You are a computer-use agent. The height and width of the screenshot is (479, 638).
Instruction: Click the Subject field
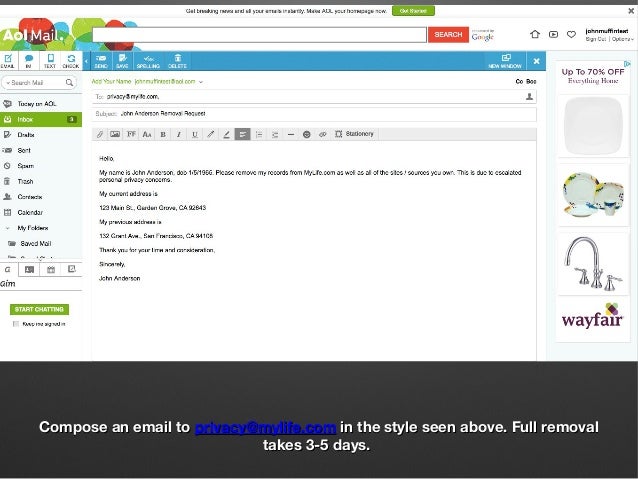point(313,114)
